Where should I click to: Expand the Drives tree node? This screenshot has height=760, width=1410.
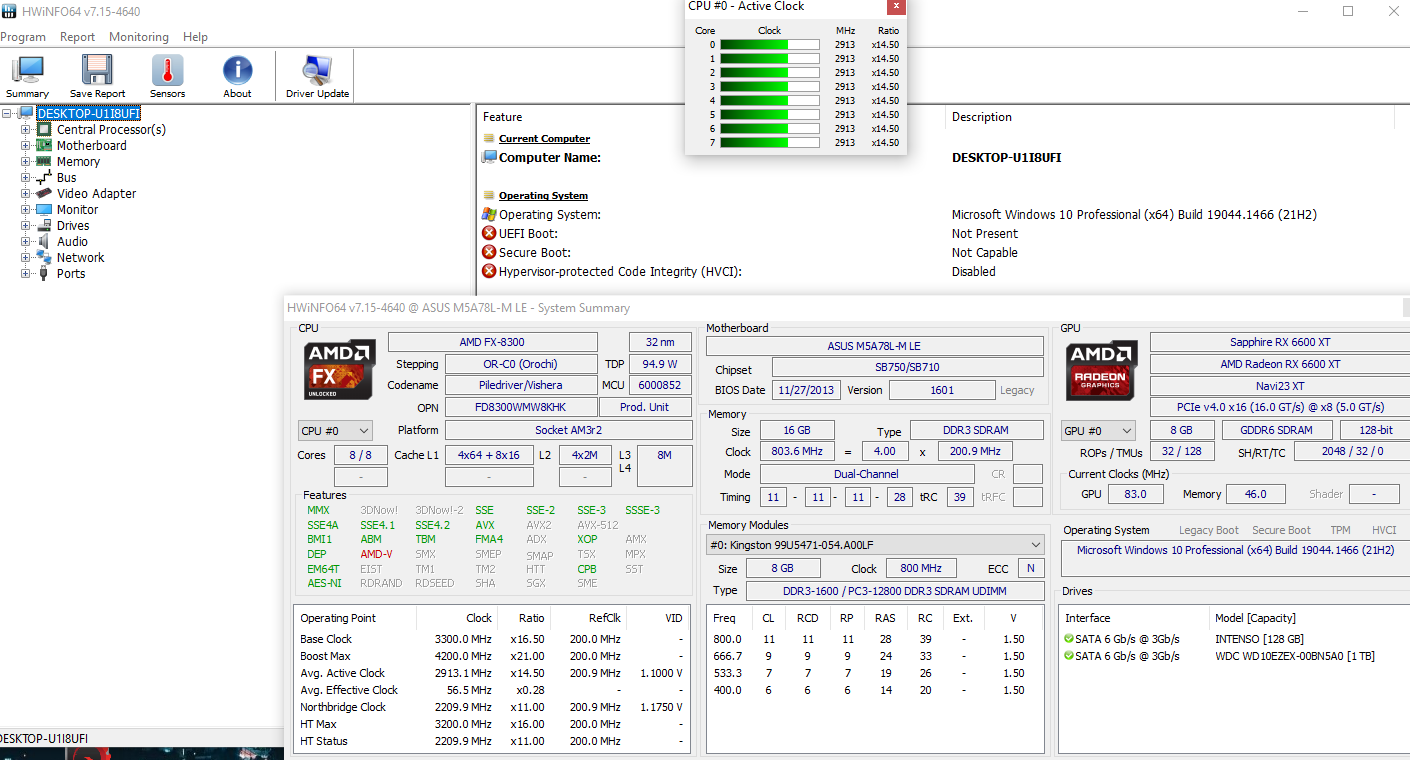[x=26, y=225]
